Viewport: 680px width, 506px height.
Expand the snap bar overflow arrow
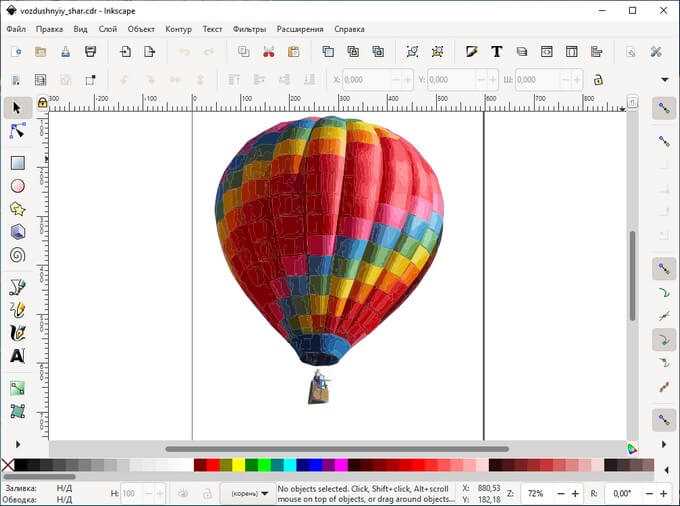[664, 444]
